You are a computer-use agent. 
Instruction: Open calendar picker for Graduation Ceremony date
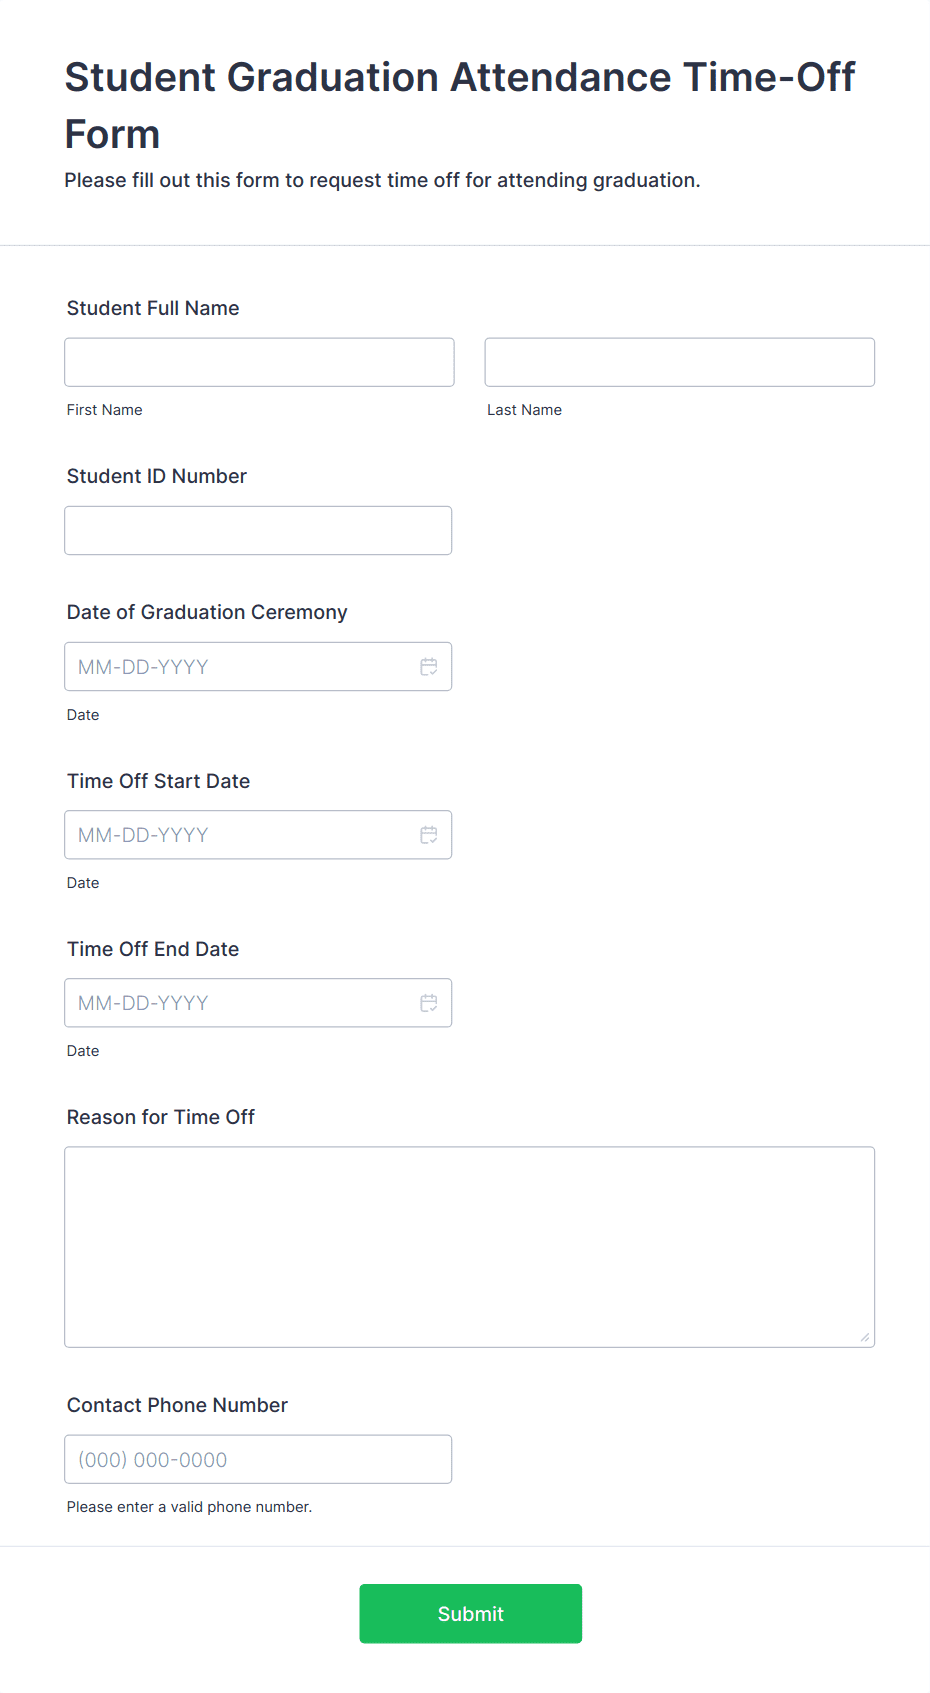428,667
